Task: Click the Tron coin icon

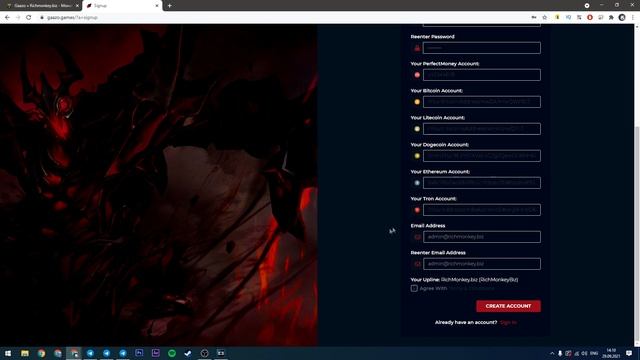Action: (417, 210)
